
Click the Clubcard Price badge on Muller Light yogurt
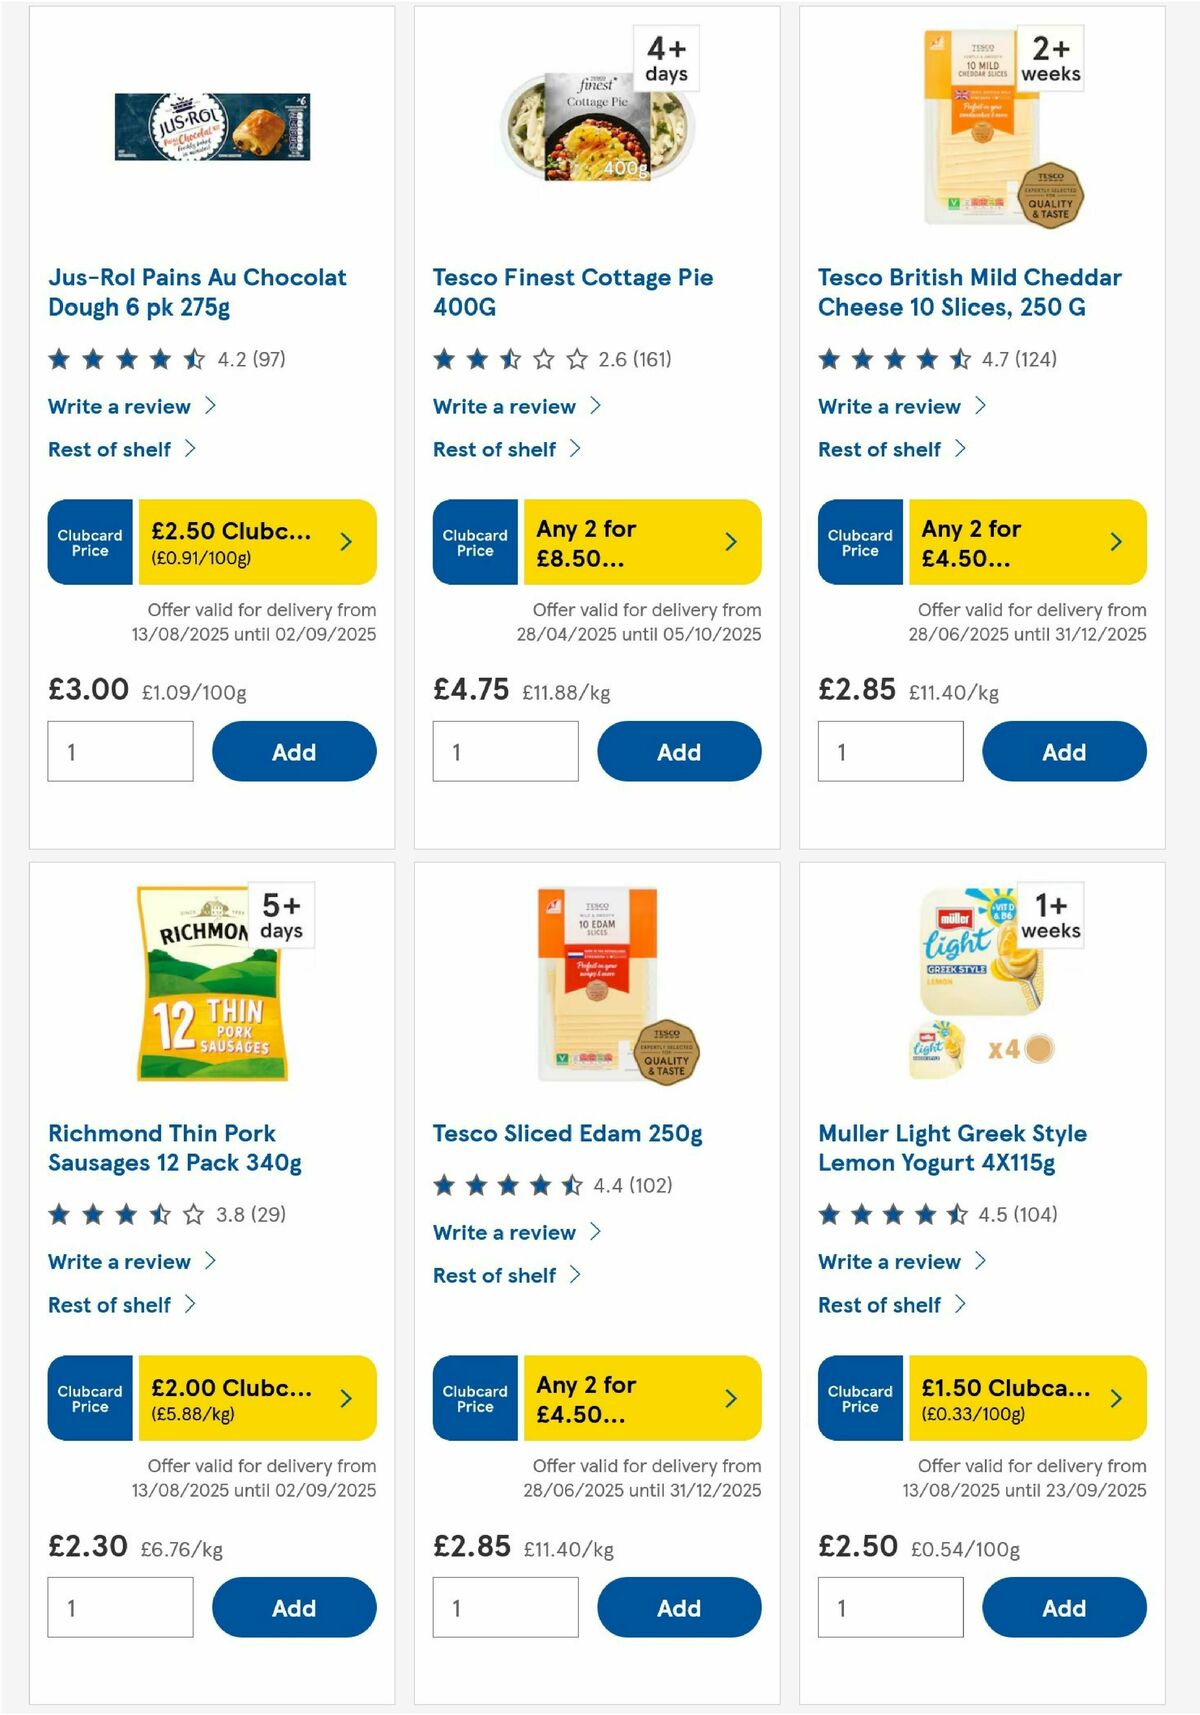coord(859,1399)
